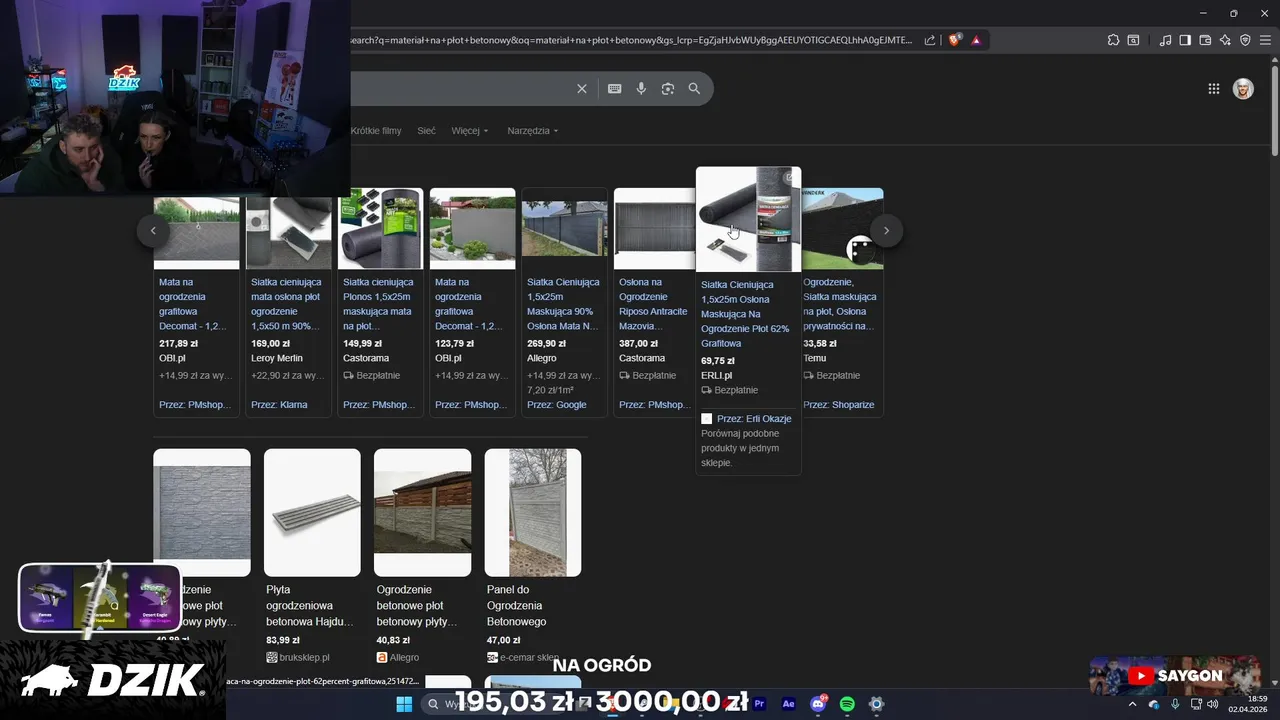
Task: Submit search with magnifier icon
Action: (694, 89)
